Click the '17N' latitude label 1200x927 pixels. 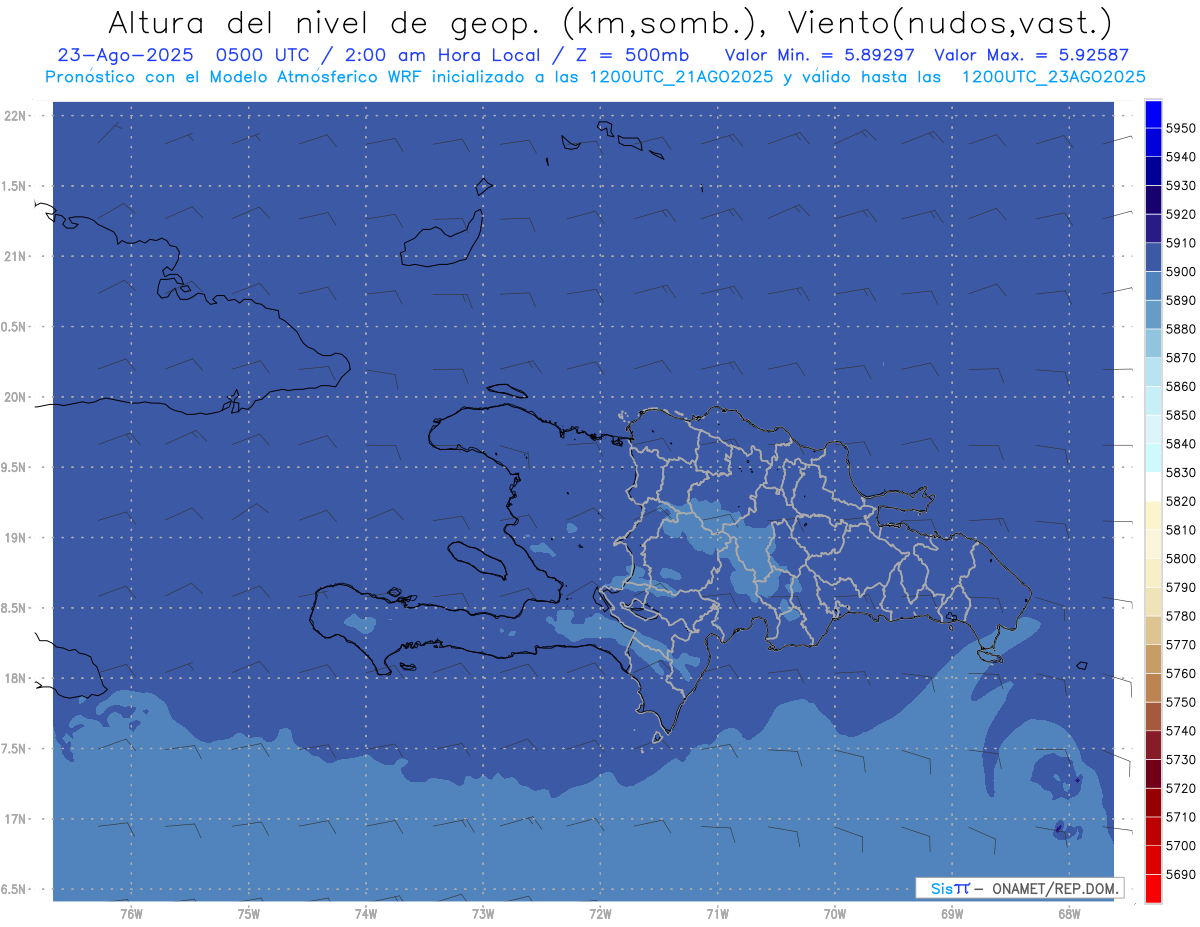17,819
